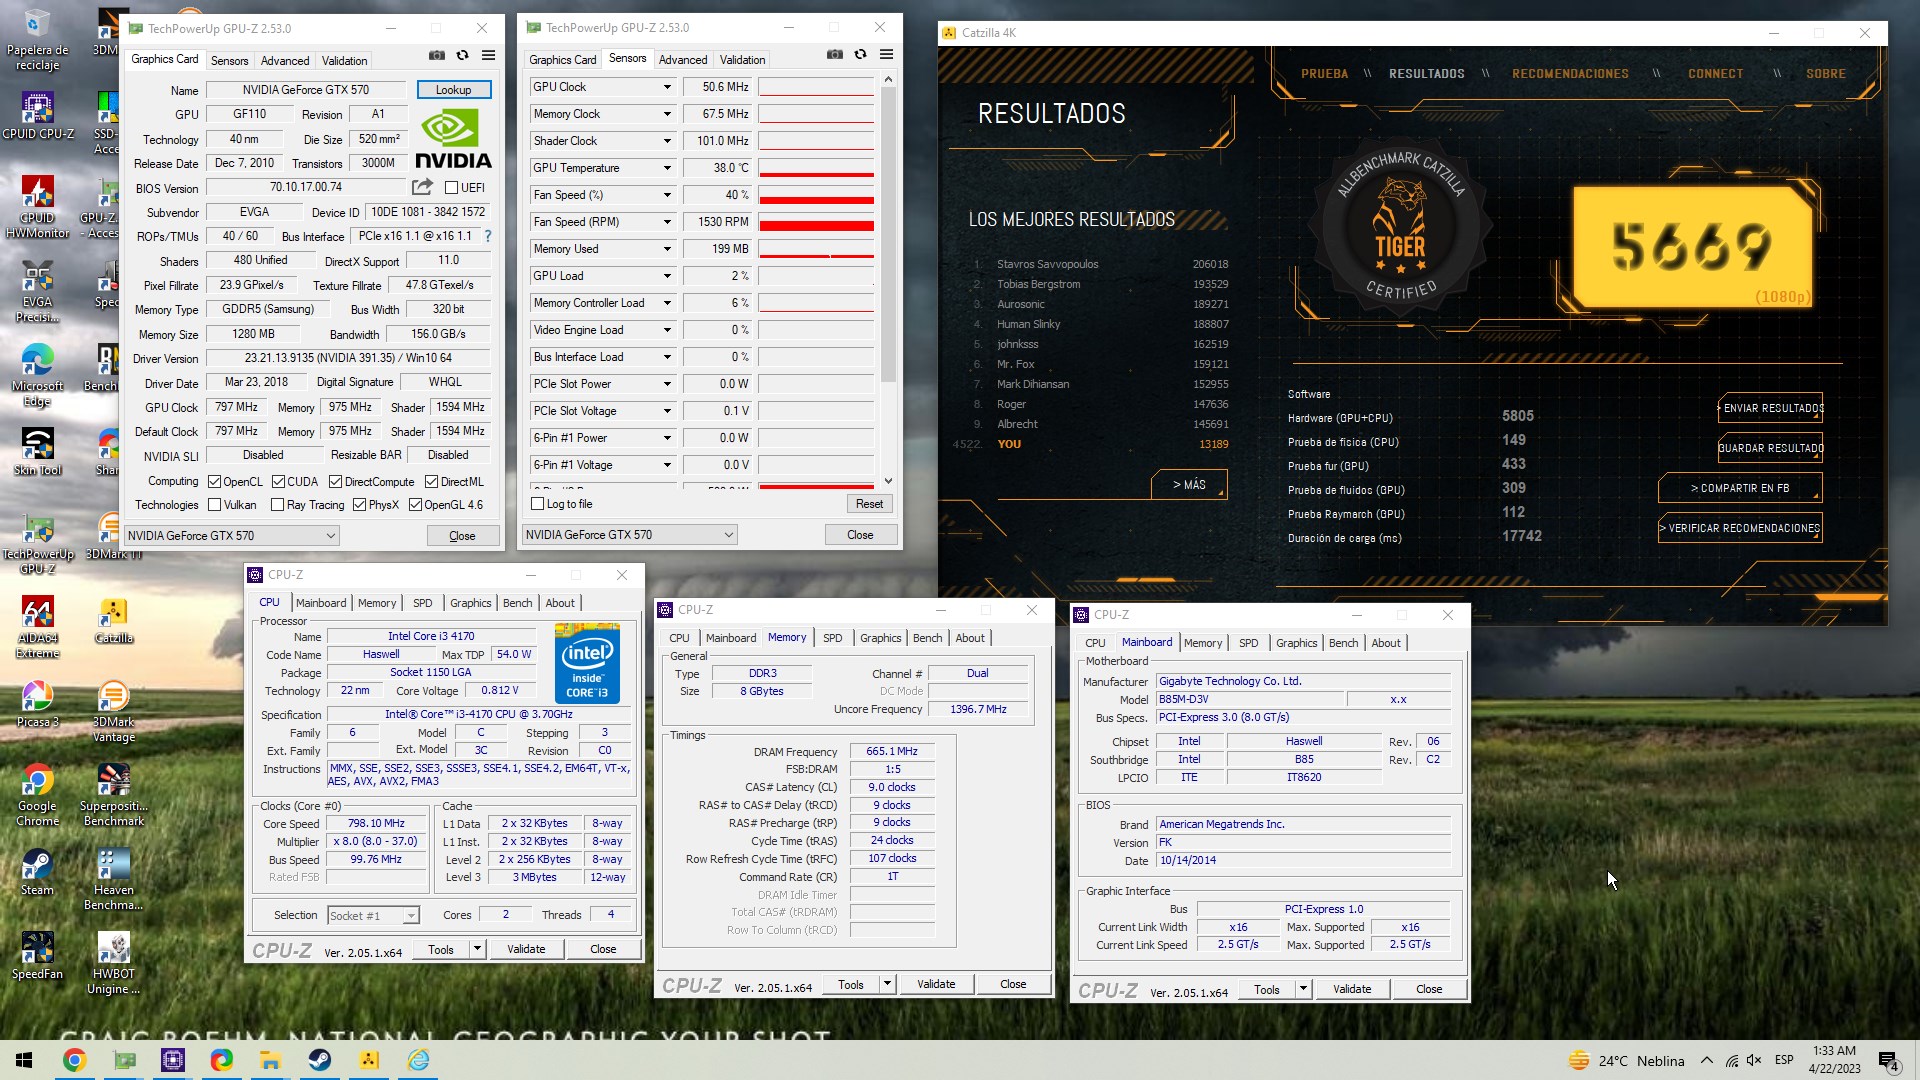Click BIOS export share icon in GPU-Z
Image resolution: width=1920 pixels, height=1080 pixels.
[422, 187]
